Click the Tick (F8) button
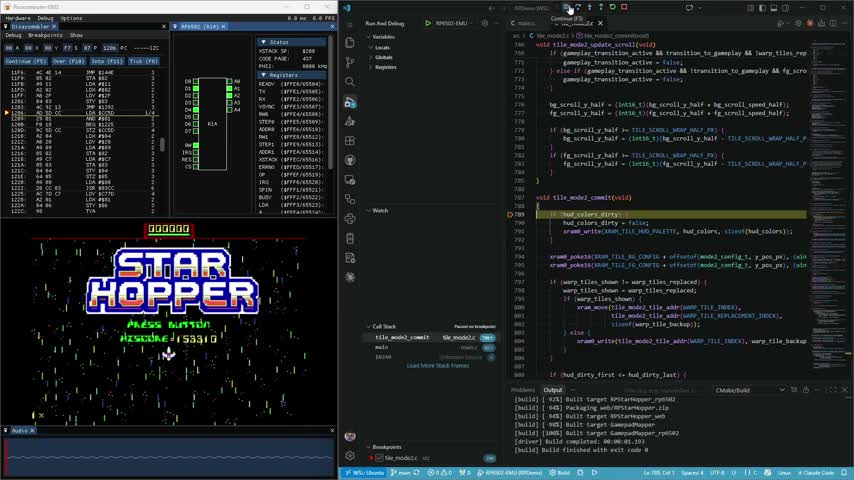The image size is (854, 480). point(144,62)
